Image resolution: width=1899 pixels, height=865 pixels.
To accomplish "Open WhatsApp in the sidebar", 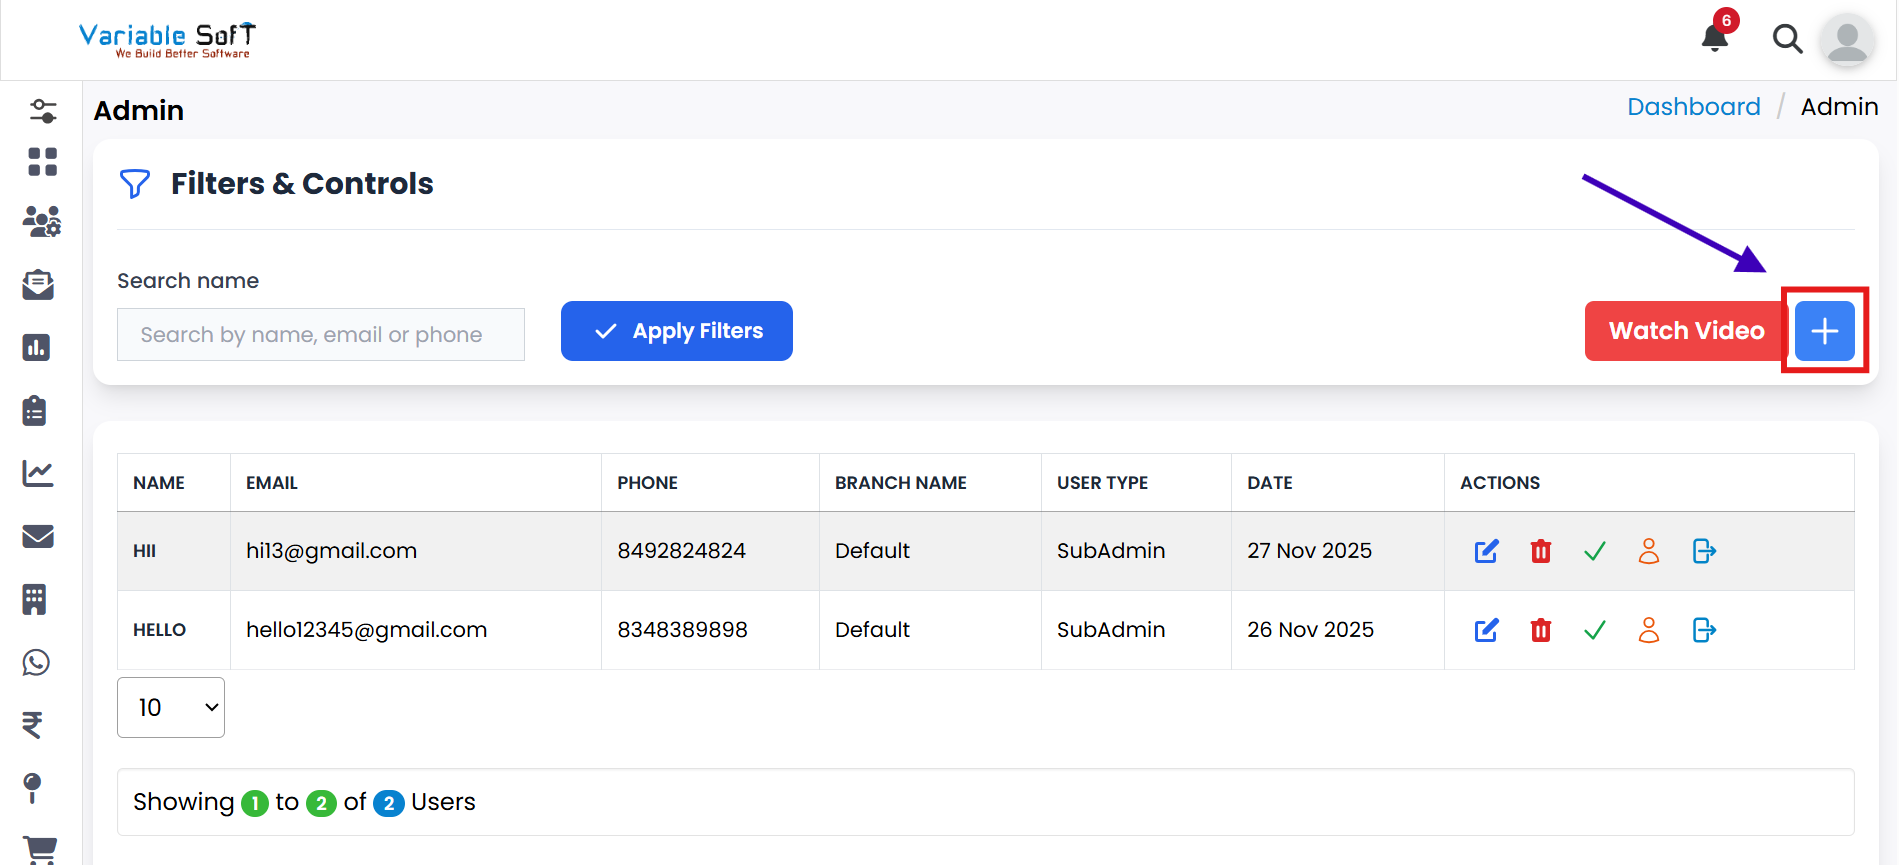I will point(37,662).
